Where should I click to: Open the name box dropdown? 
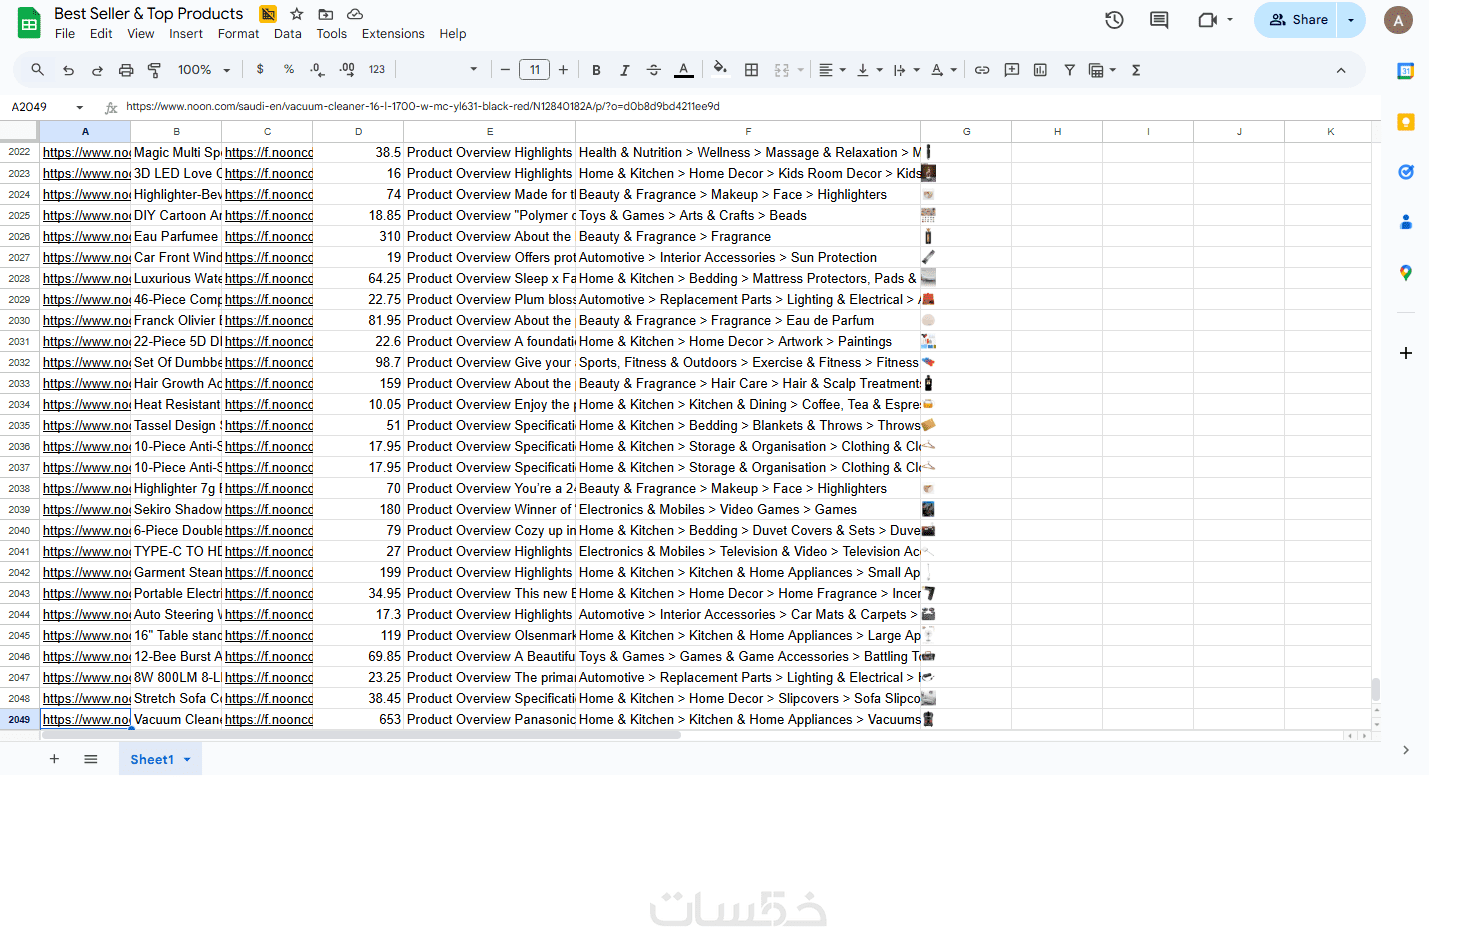pos(80,107)
